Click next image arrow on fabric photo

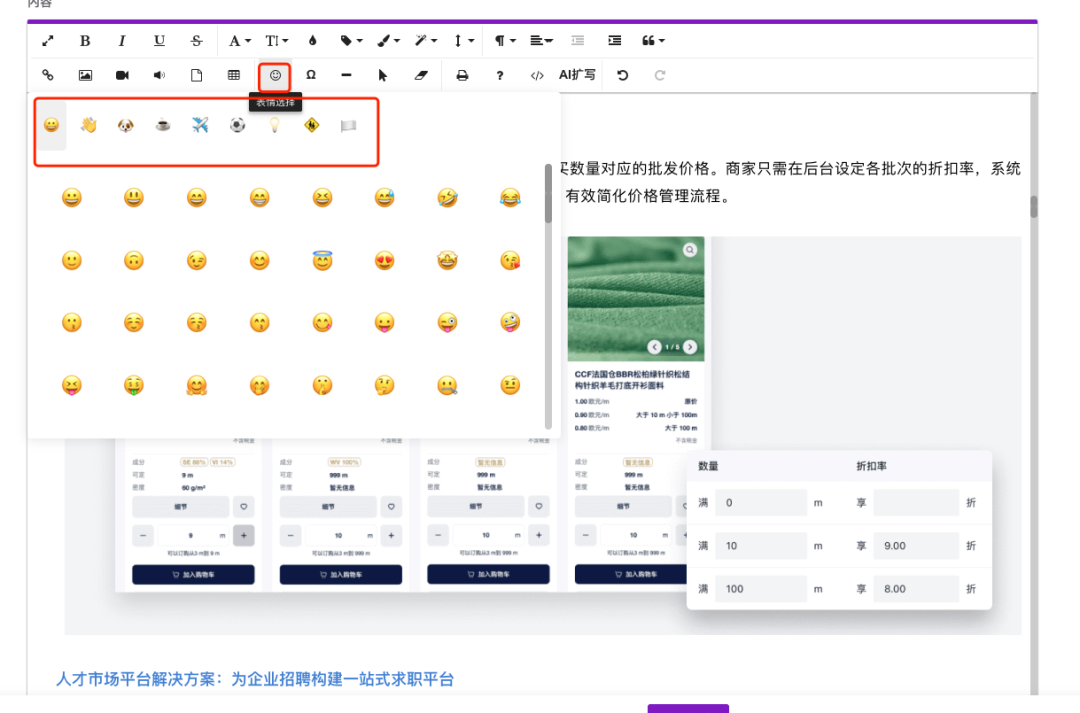(x=689, y=347)
